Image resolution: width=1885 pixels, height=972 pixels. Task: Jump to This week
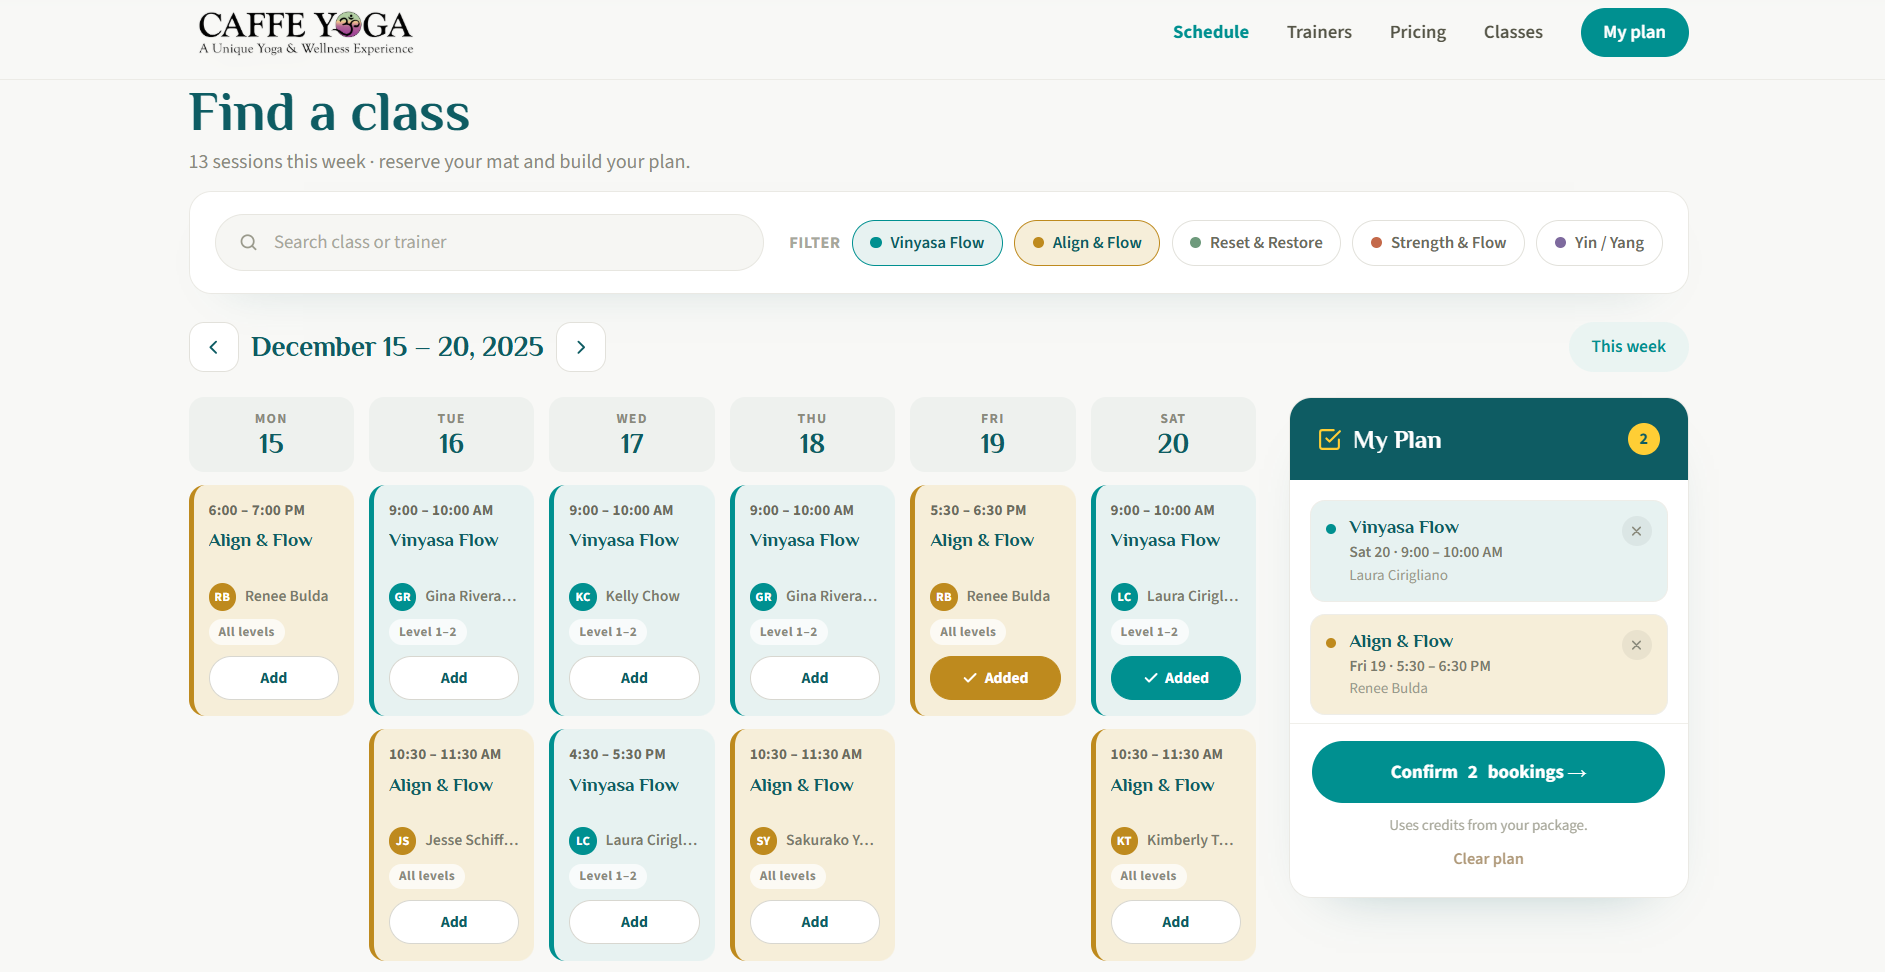tap(1628, 347)
